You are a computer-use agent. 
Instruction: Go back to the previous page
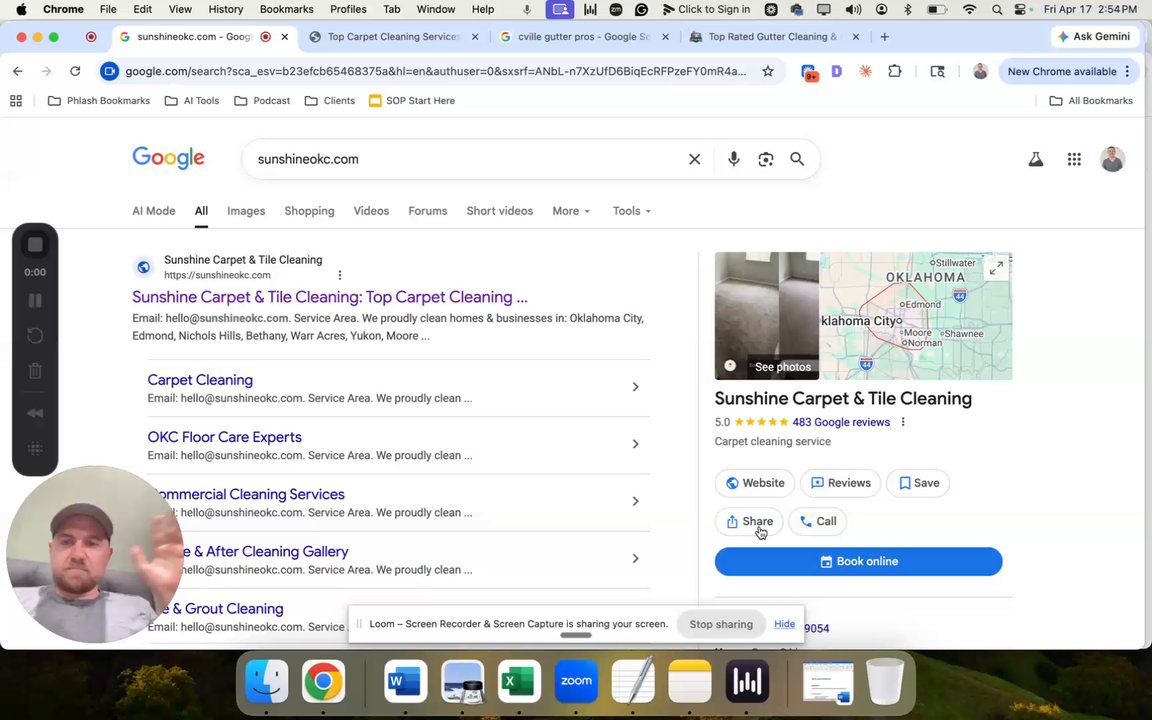18,71
